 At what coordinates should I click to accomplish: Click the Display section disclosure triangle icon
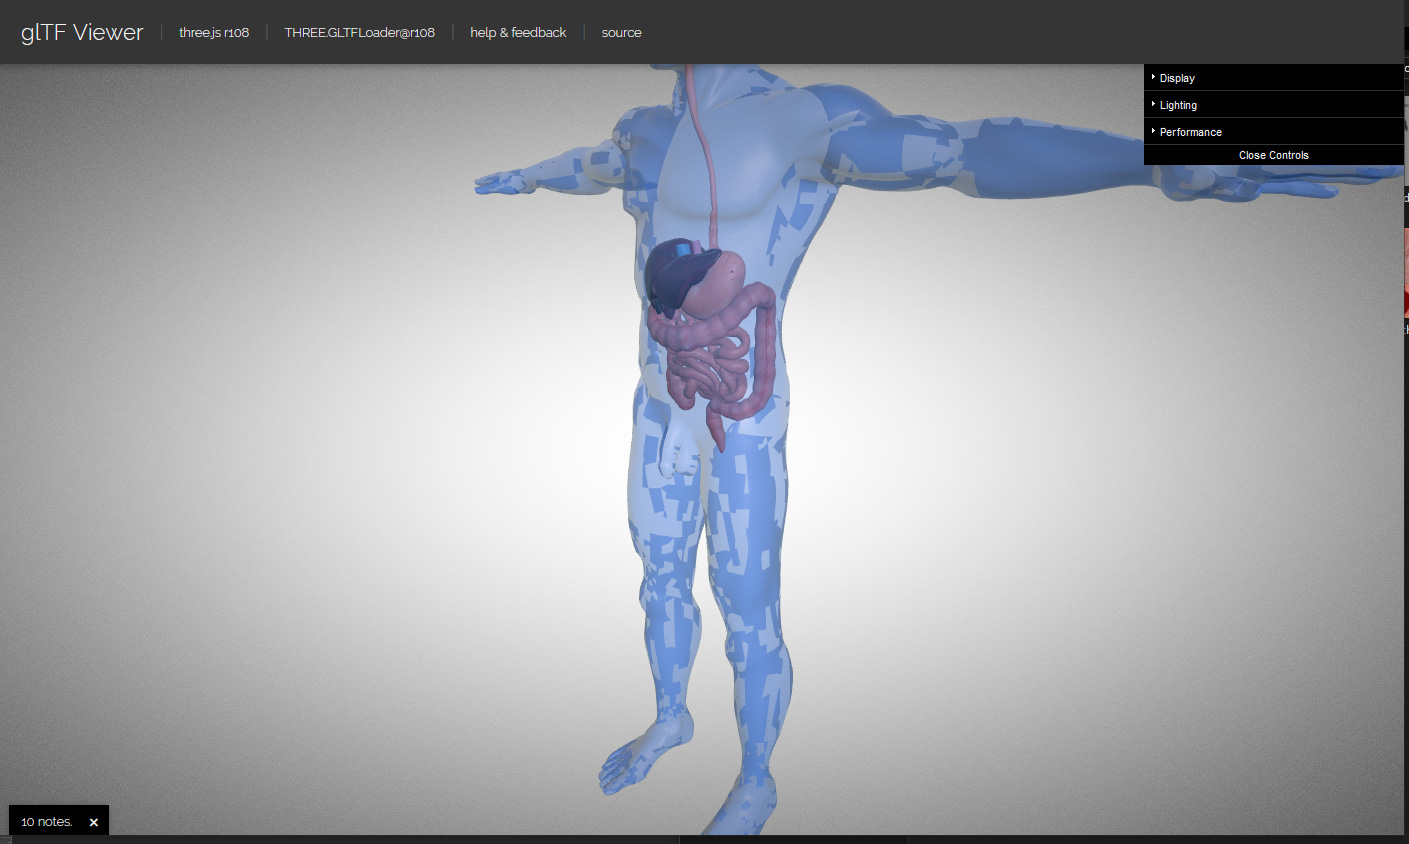coord(1153,77)
